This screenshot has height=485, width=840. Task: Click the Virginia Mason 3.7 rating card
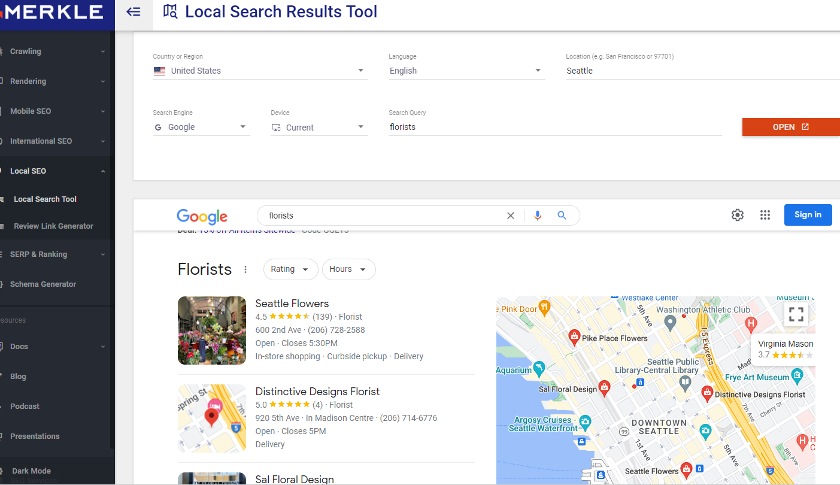pos(784,349)
